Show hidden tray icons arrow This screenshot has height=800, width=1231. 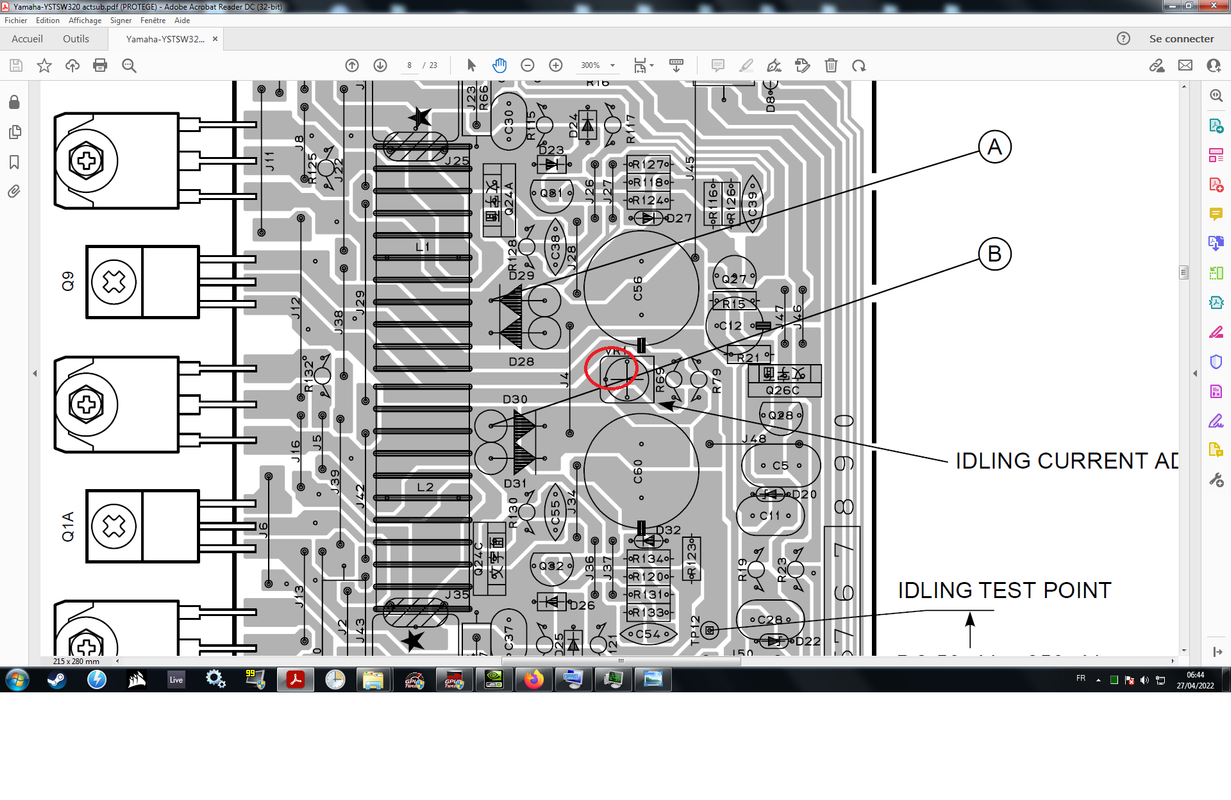tap(1096, 679)
